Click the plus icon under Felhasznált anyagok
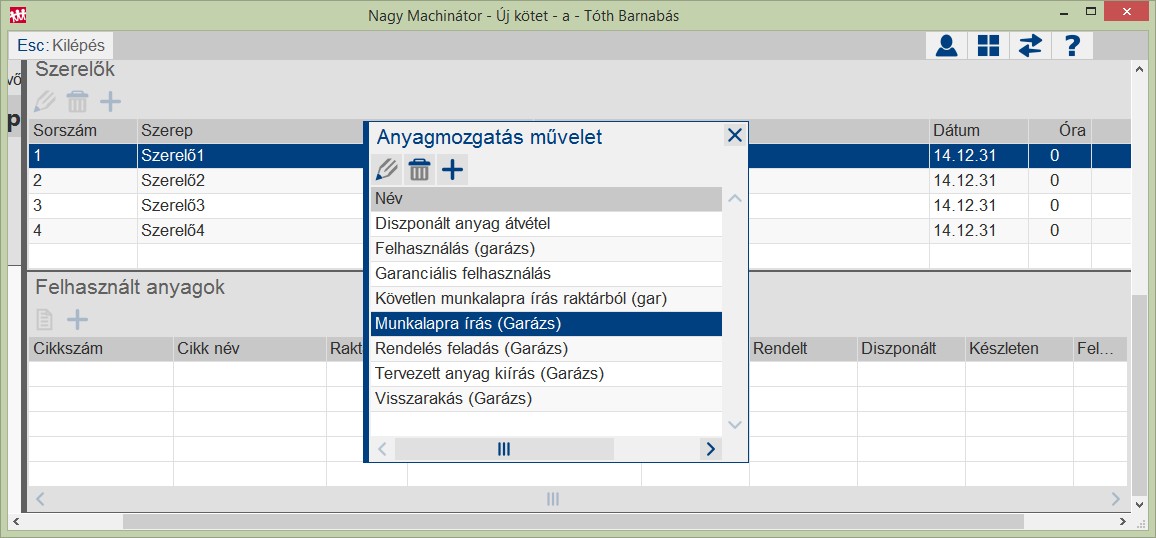The height and width of the screenshot is (538, 1156). pos(77,319)
